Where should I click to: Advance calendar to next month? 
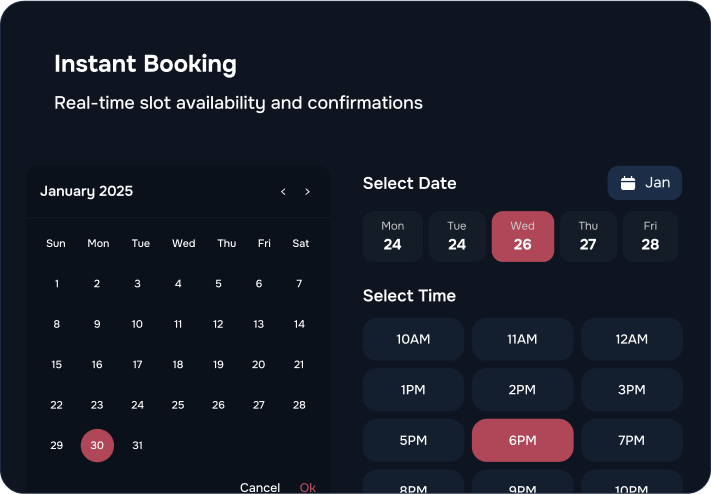pos(307,192)
